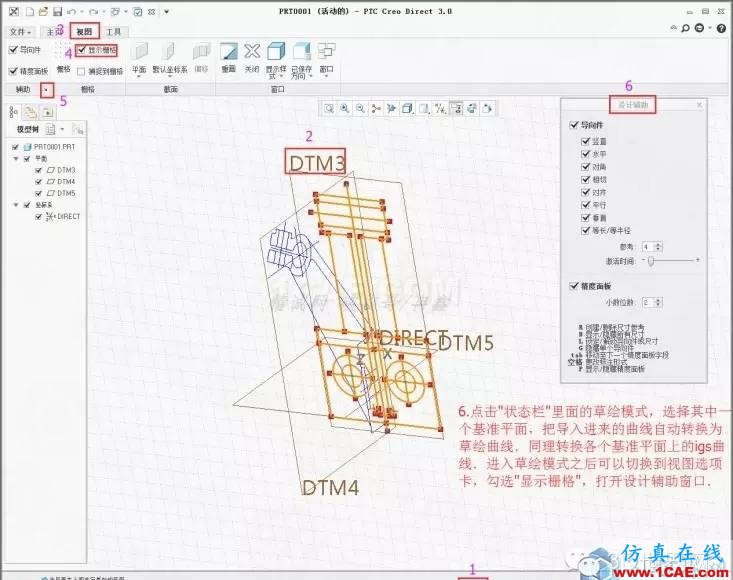Click the plus end of 激活时间 slider
Screen dimensions: 733x580
698,260
